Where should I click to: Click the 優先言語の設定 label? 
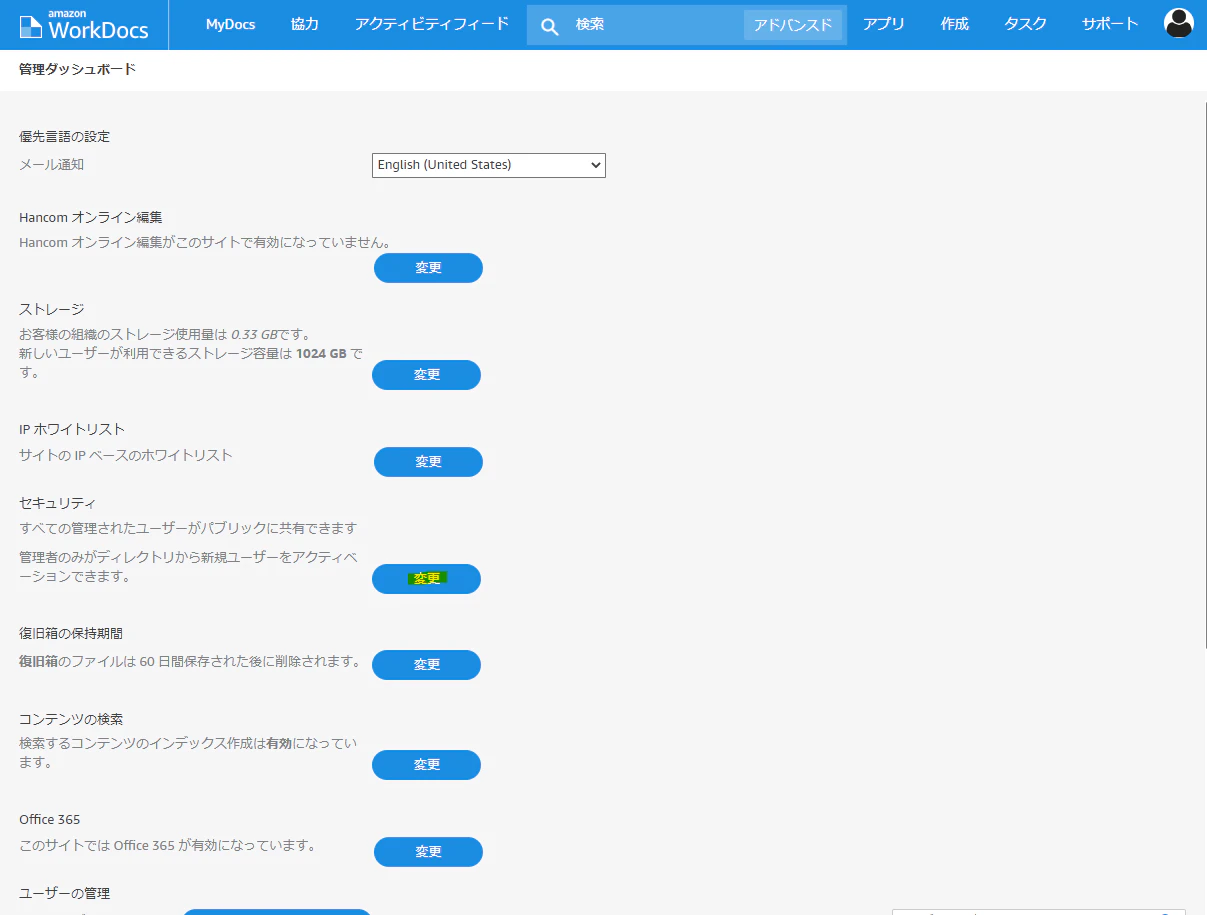(65, 136)
